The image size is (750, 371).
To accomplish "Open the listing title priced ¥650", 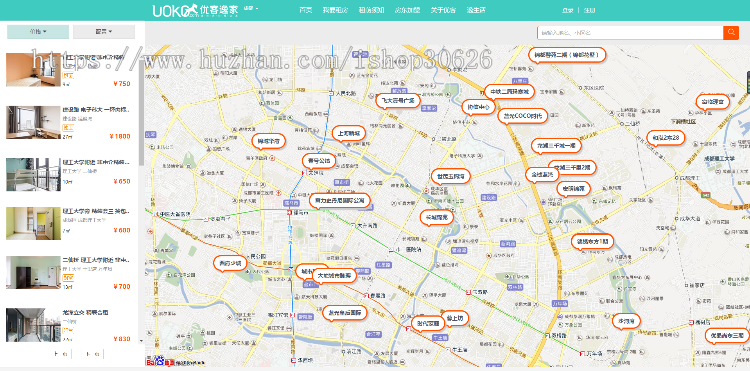I will point(96,162).
